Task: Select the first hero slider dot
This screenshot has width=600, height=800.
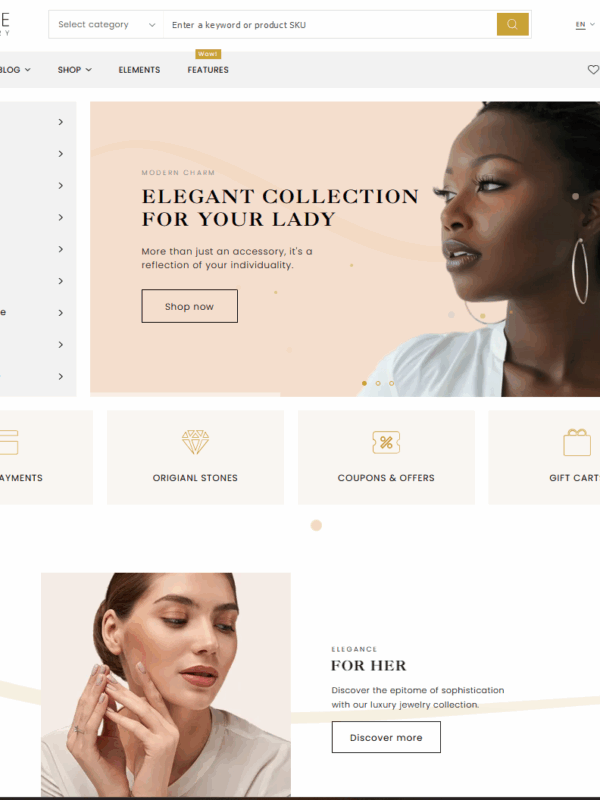Action: (364, 383)
